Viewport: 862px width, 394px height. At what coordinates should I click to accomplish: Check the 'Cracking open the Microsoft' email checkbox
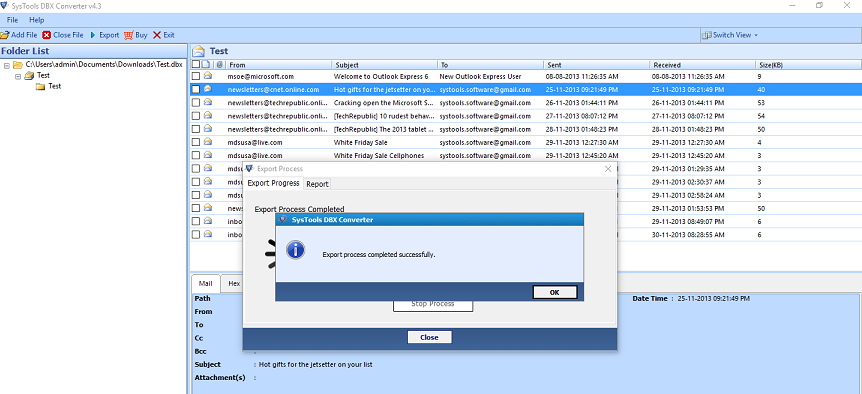point(195,102)
